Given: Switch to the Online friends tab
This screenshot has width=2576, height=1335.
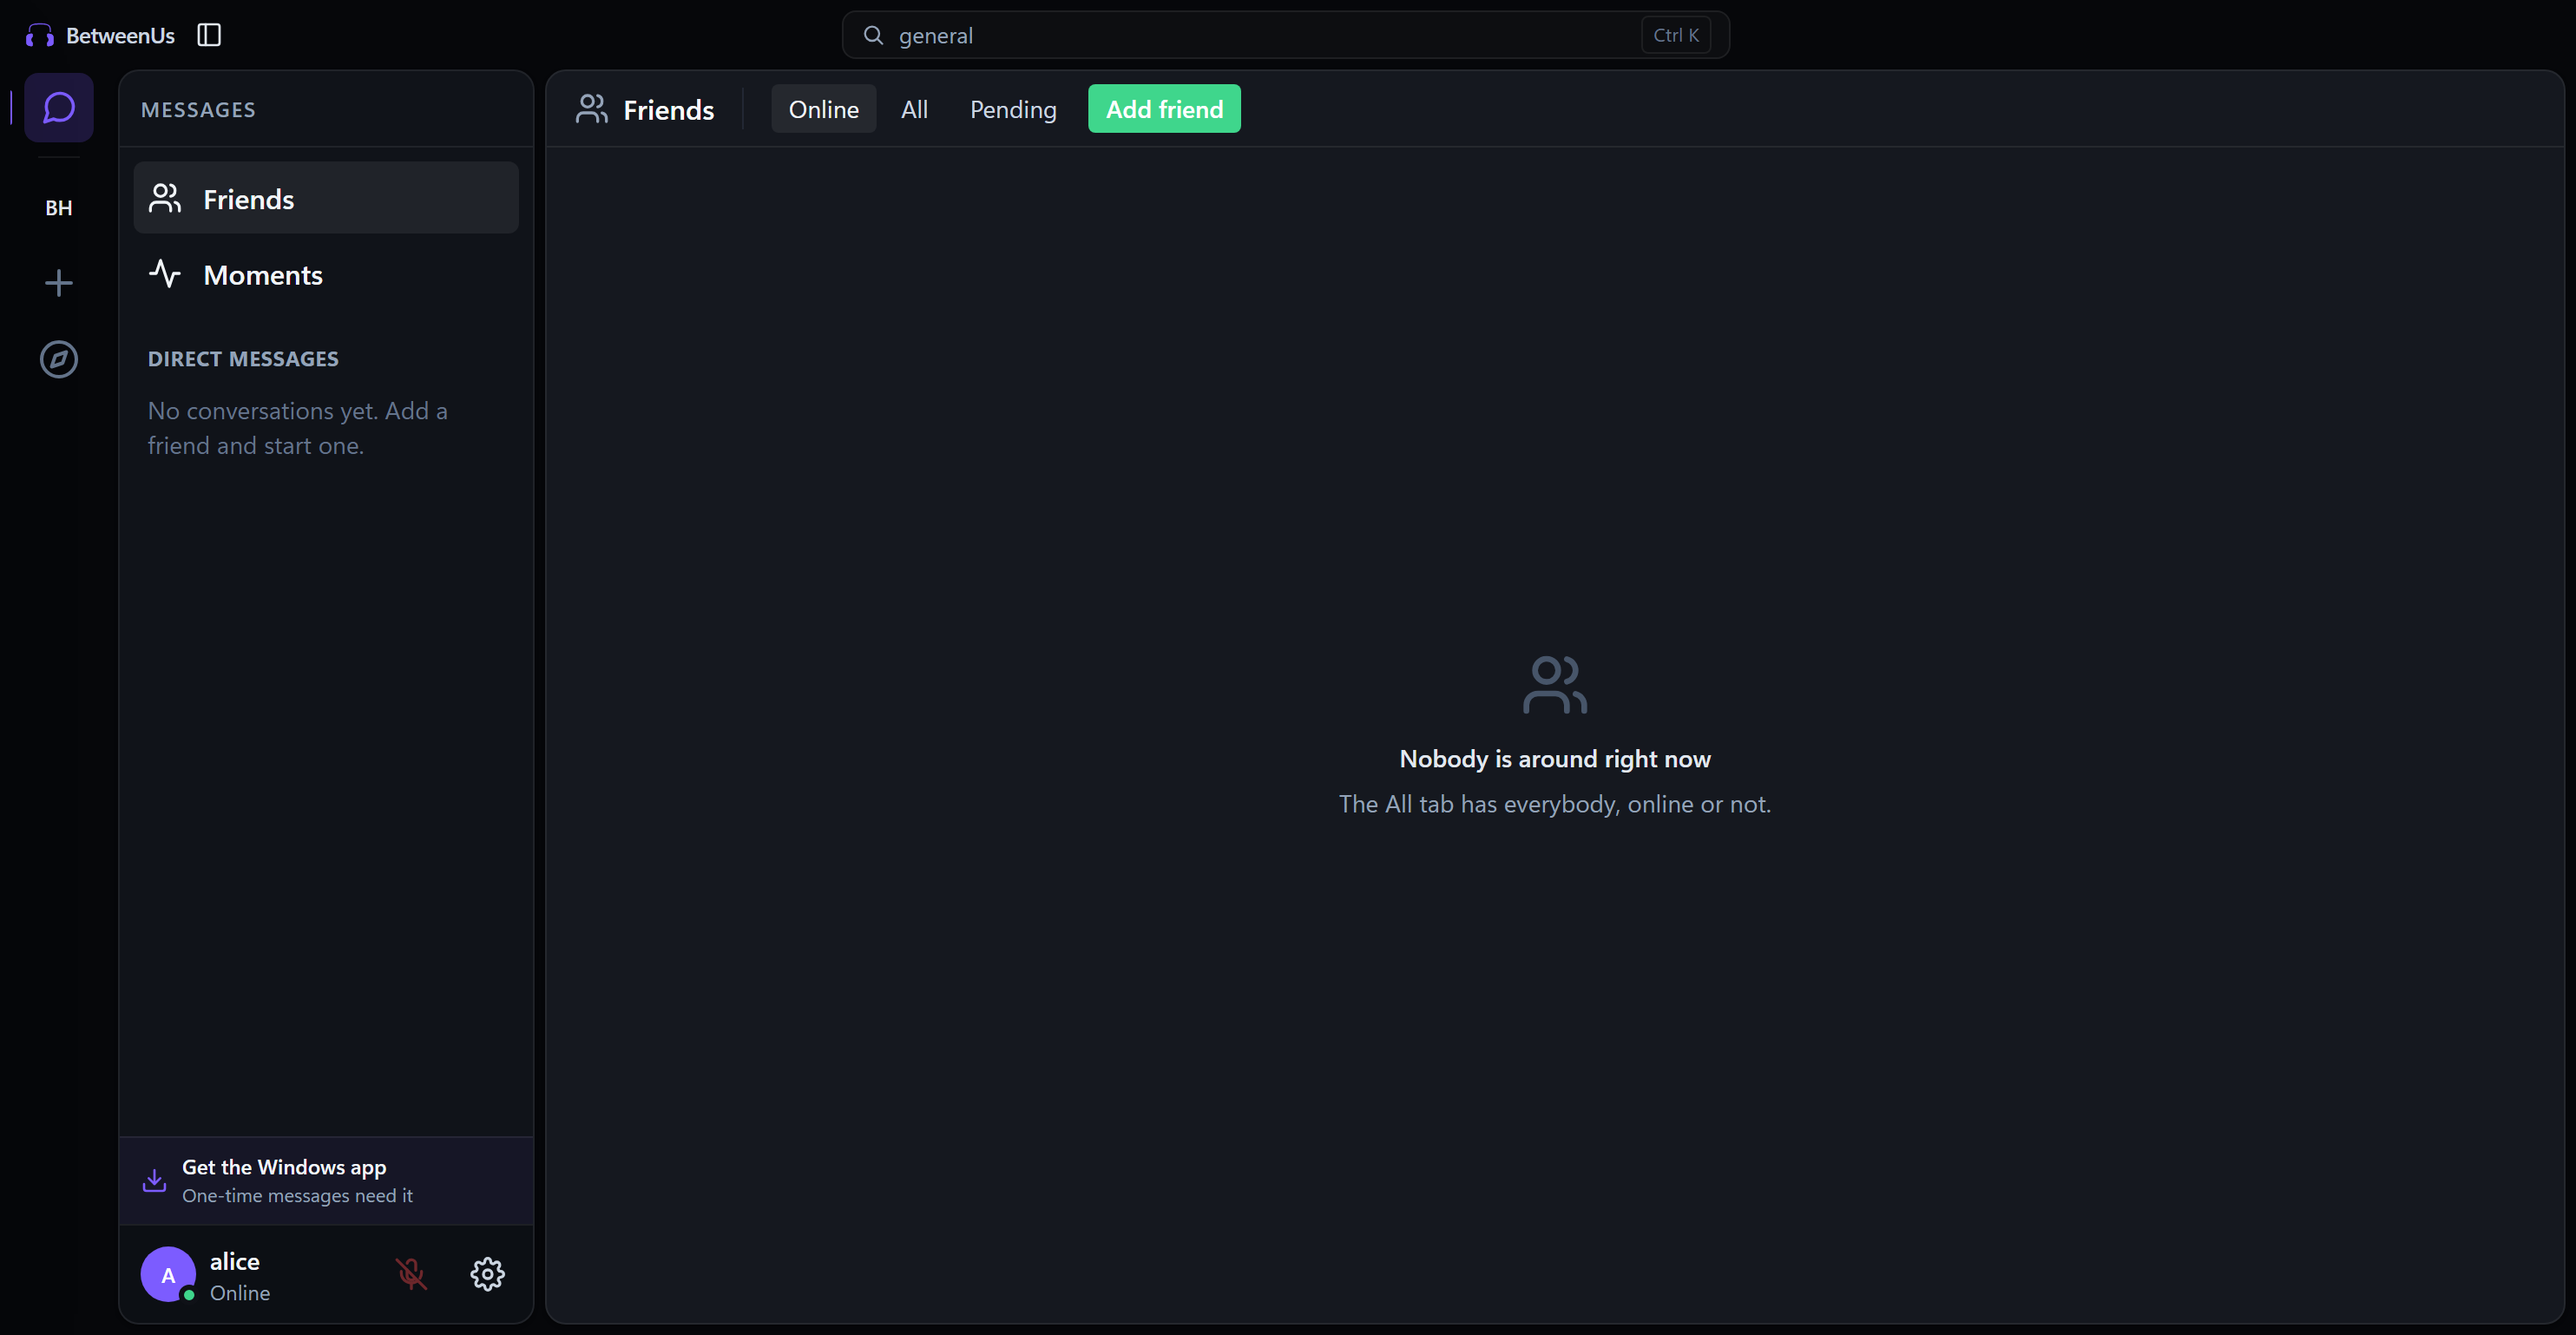Looking at the screenshot, I should tap(823, 109).
